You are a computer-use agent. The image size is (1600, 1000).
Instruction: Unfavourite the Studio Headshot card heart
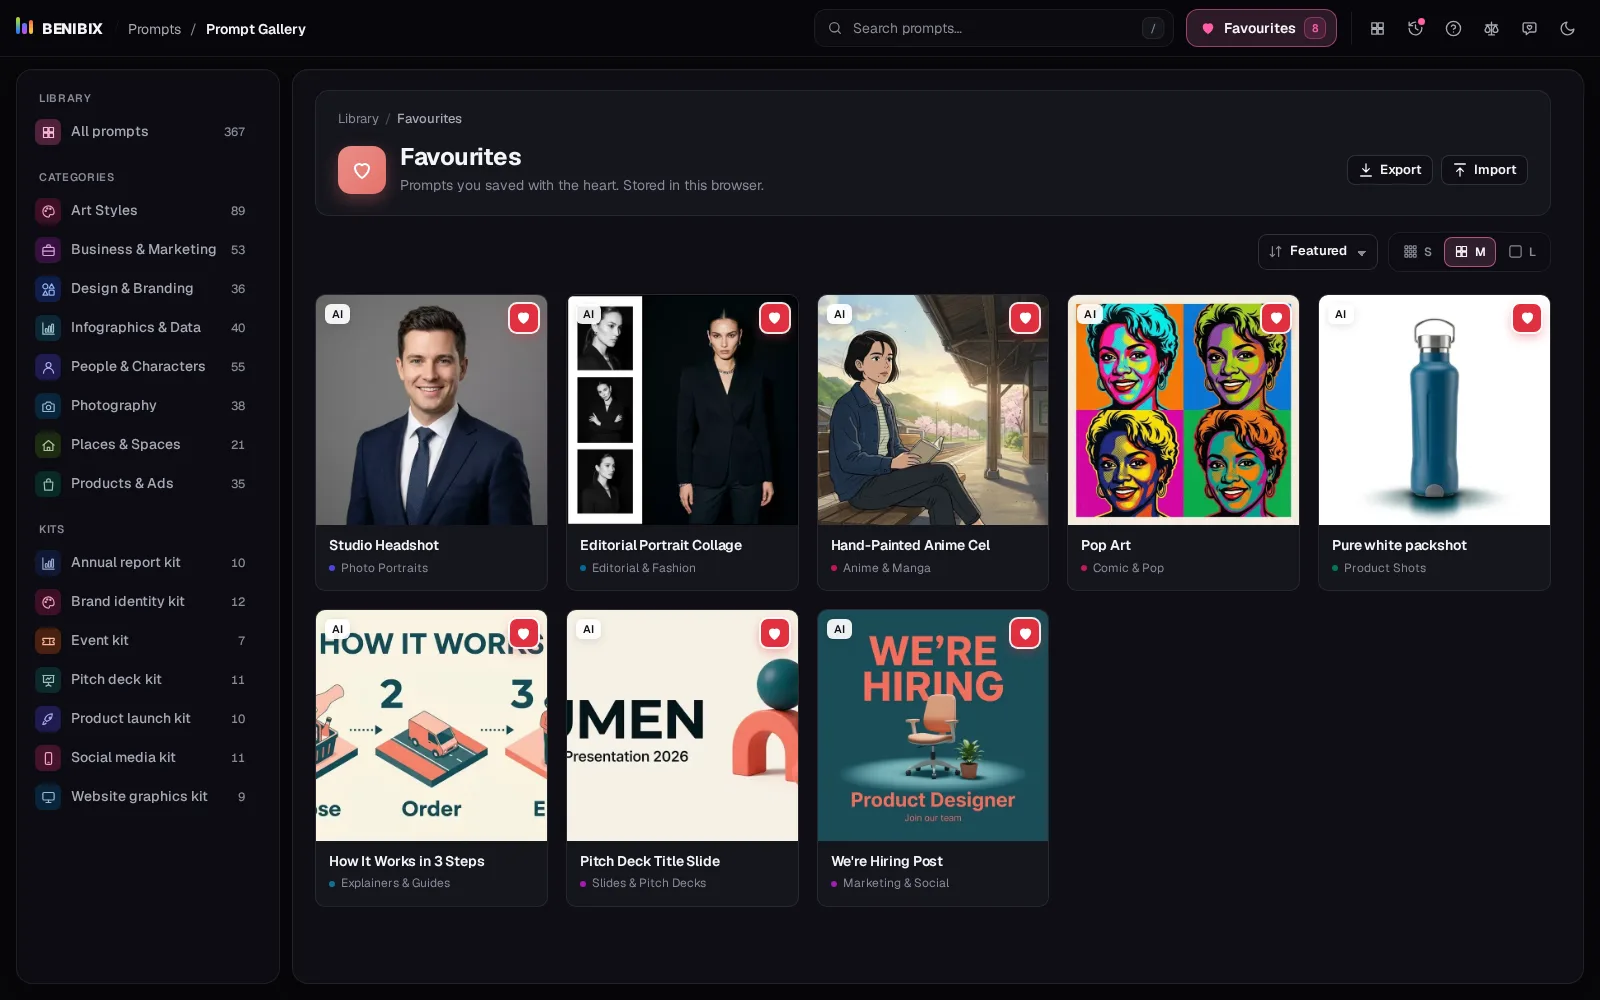[523, 318]
